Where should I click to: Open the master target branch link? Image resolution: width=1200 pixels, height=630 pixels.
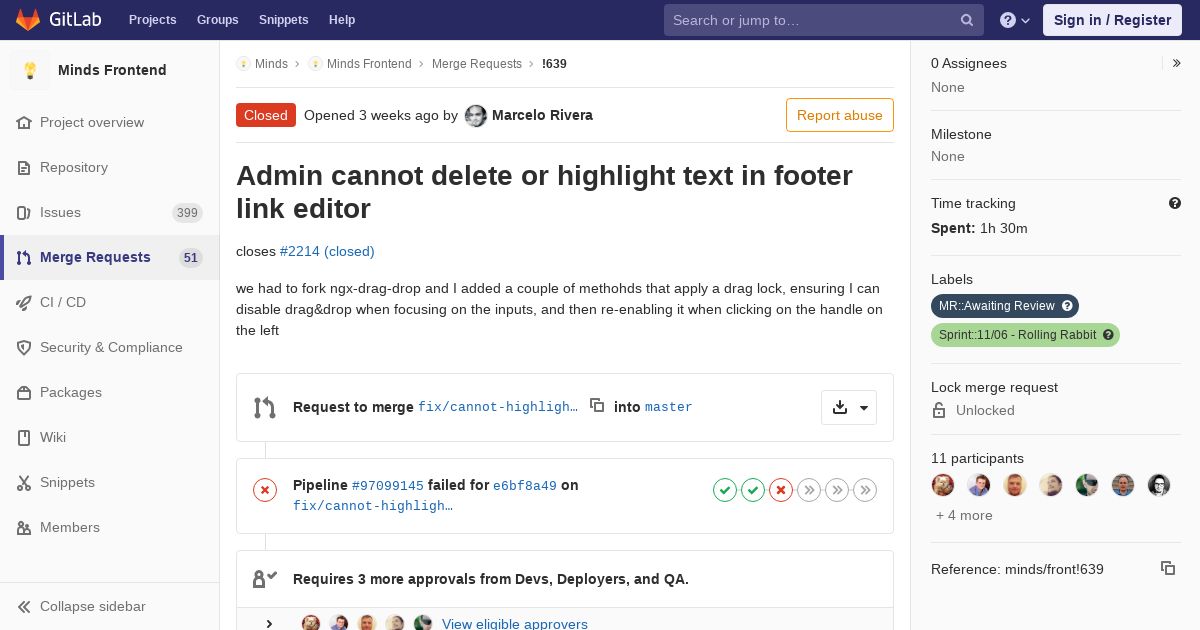(x=669, y=407)
